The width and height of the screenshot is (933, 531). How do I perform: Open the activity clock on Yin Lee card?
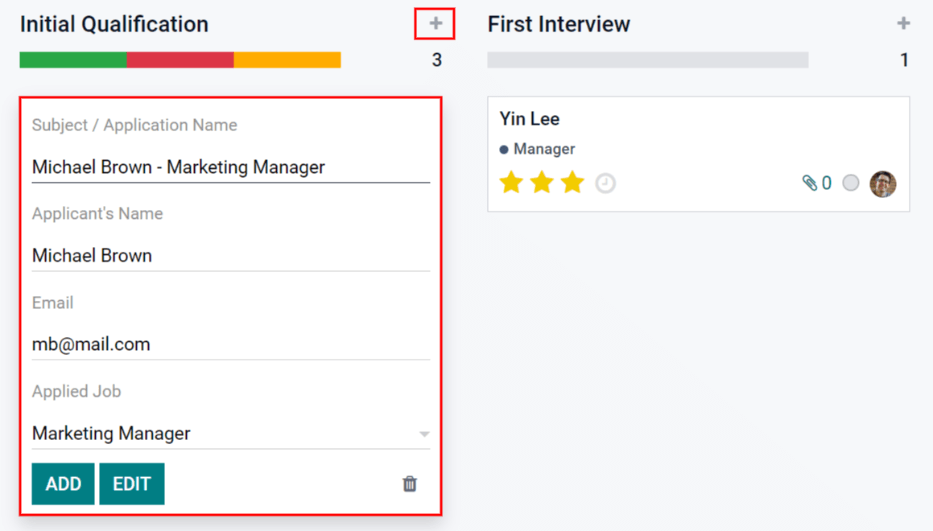tap(605, 184)
